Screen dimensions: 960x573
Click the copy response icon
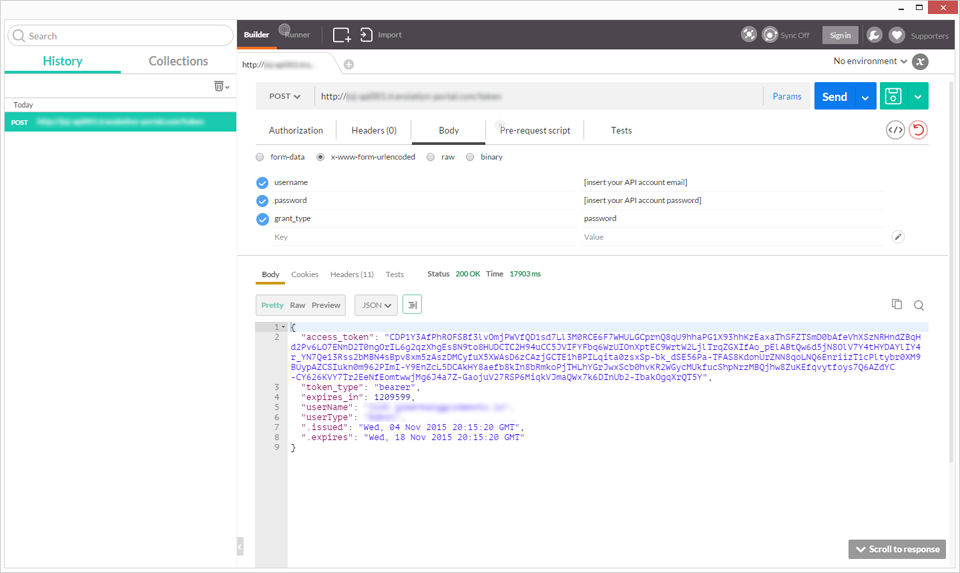(897, 304)
